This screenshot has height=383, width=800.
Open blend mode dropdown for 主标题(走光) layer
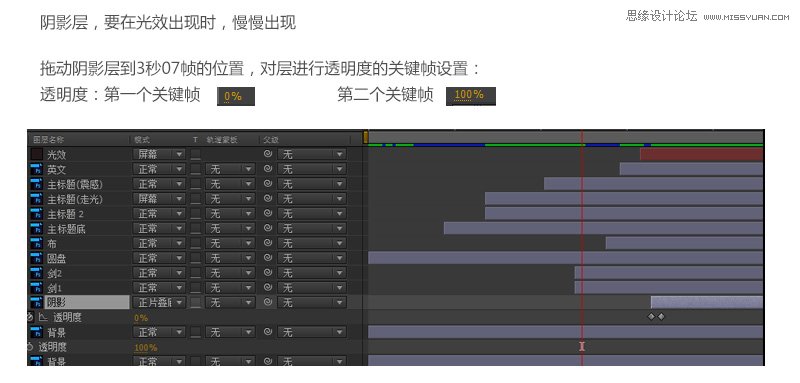coord(159,198)
